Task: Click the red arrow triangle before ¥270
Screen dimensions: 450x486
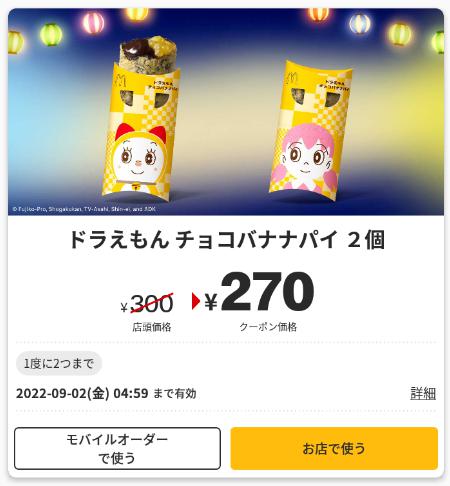Action: tap(196, 301)
